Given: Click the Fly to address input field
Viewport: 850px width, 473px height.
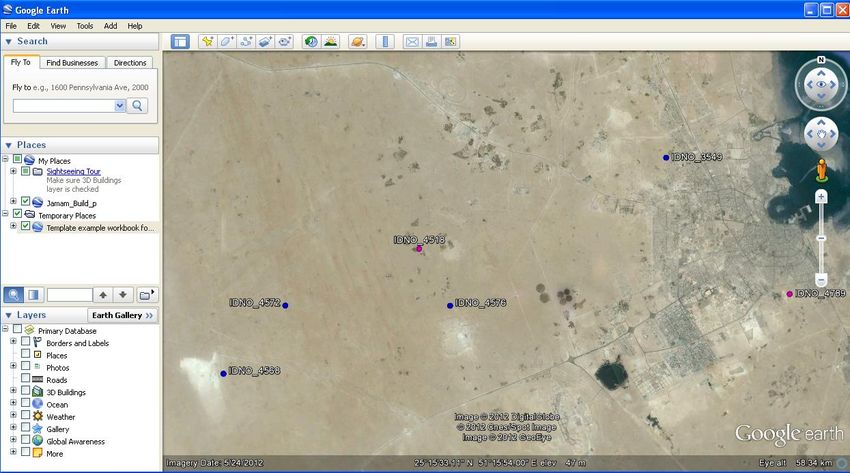Looking at the screenshot, I should click(64, 106).
